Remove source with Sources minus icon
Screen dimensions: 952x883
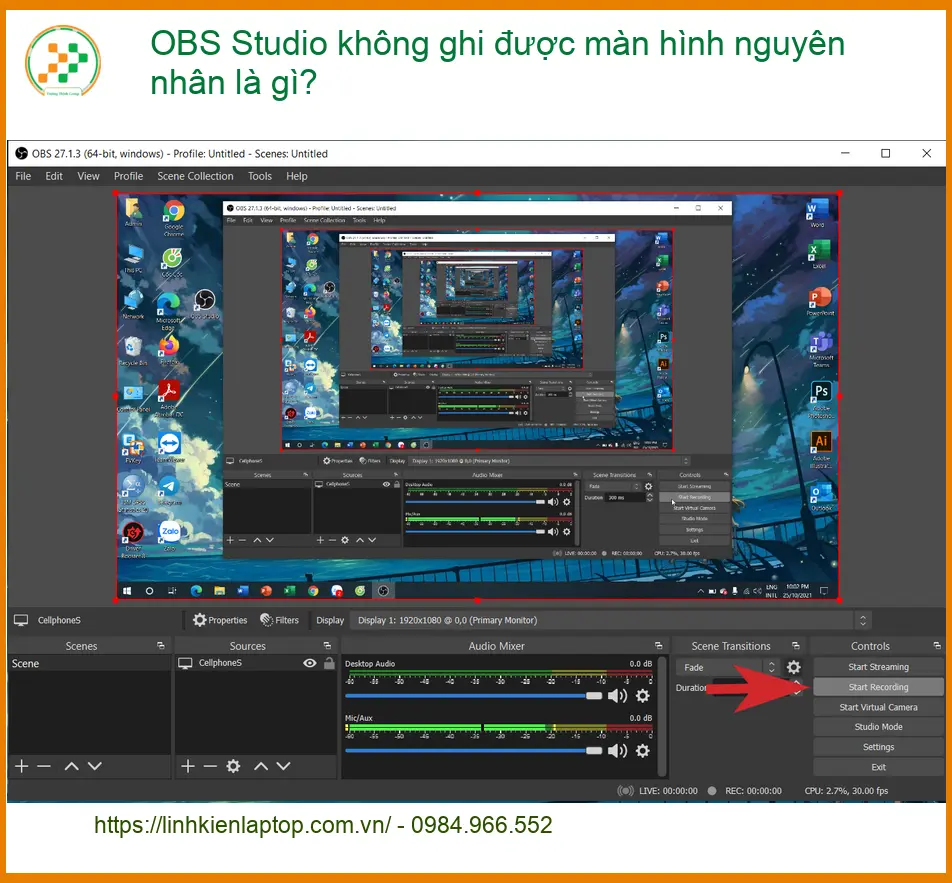(x=210, y=766)
